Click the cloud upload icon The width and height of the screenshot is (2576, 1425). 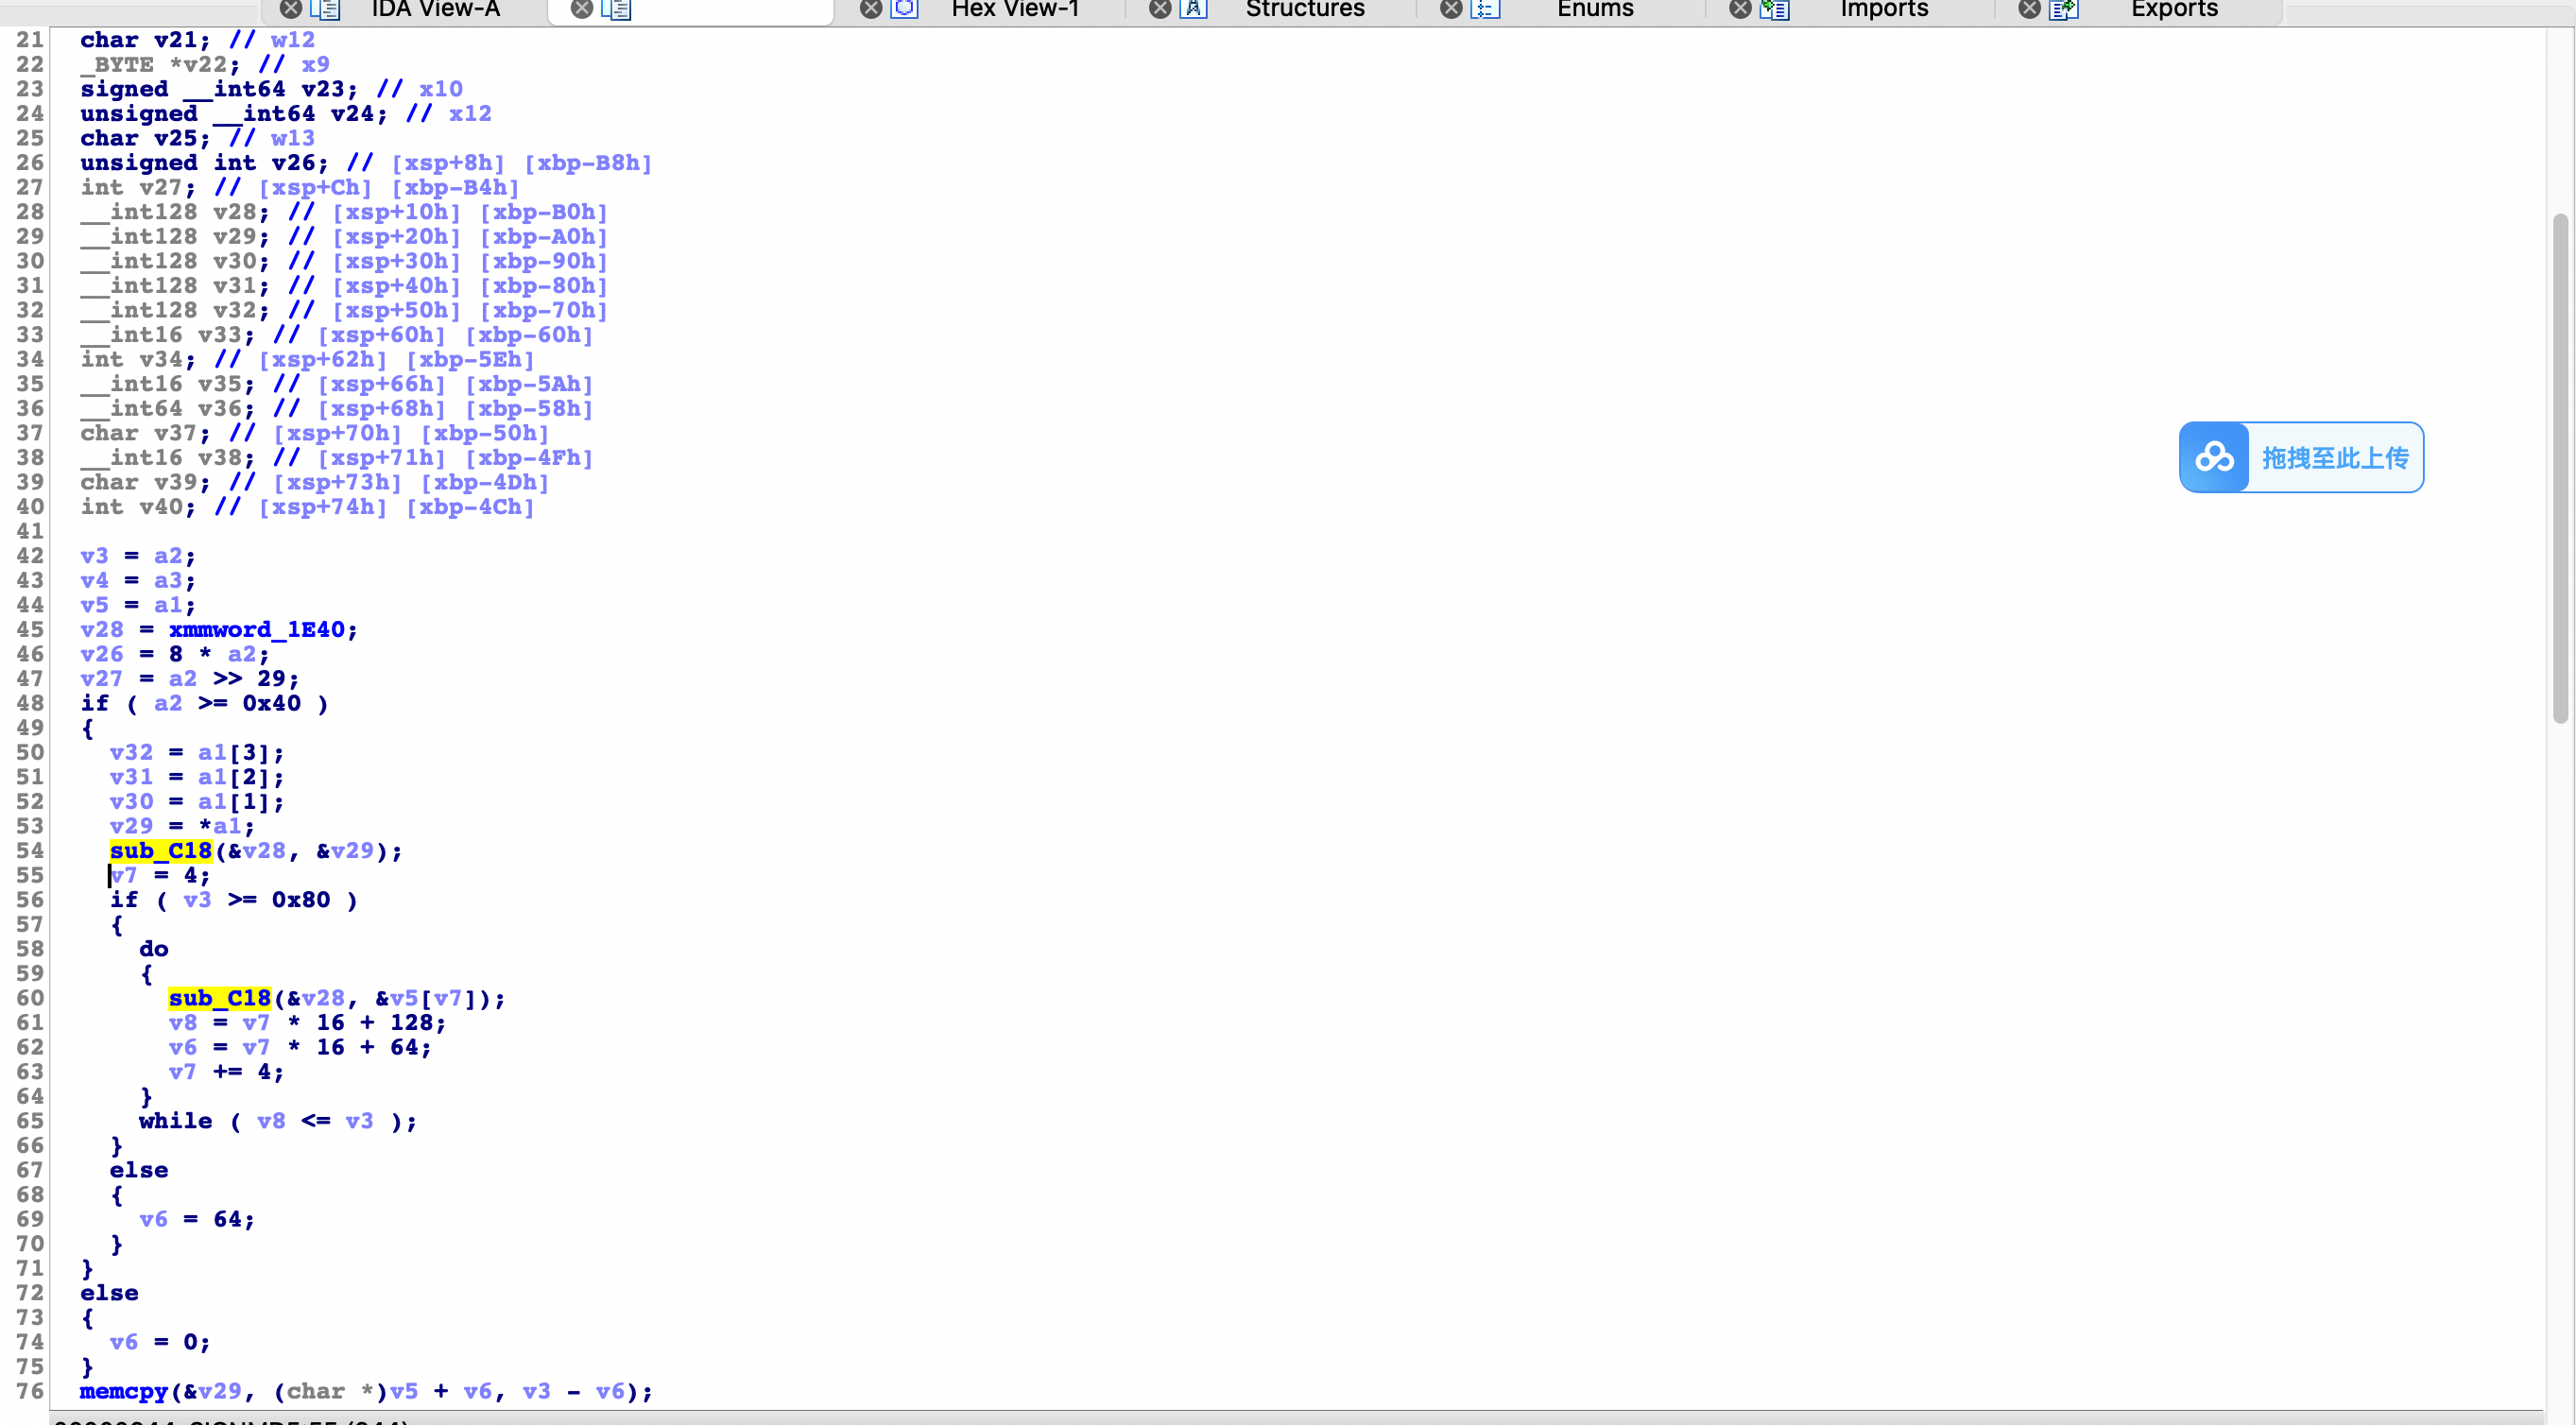point(2214,457)
